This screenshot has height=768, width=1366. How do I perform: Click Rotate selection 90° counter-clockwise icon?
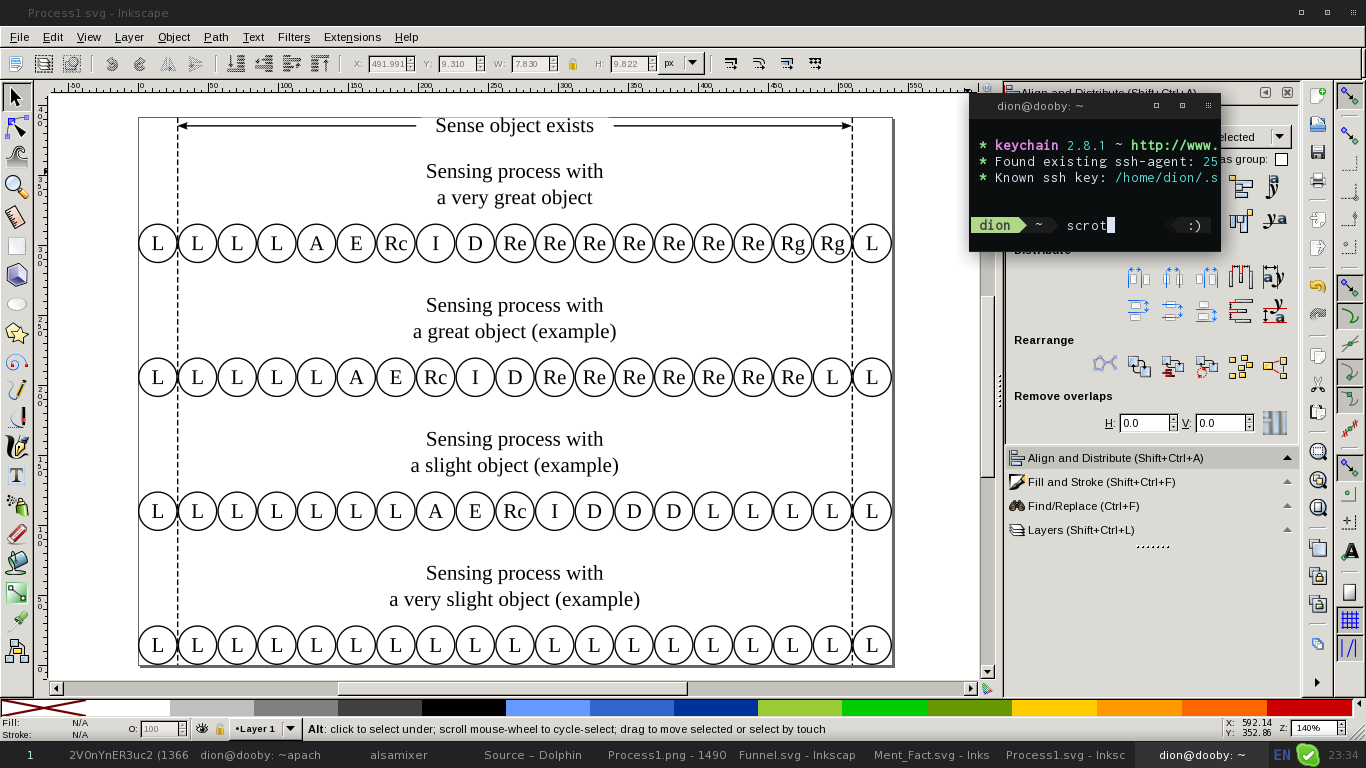coord(112,63)
